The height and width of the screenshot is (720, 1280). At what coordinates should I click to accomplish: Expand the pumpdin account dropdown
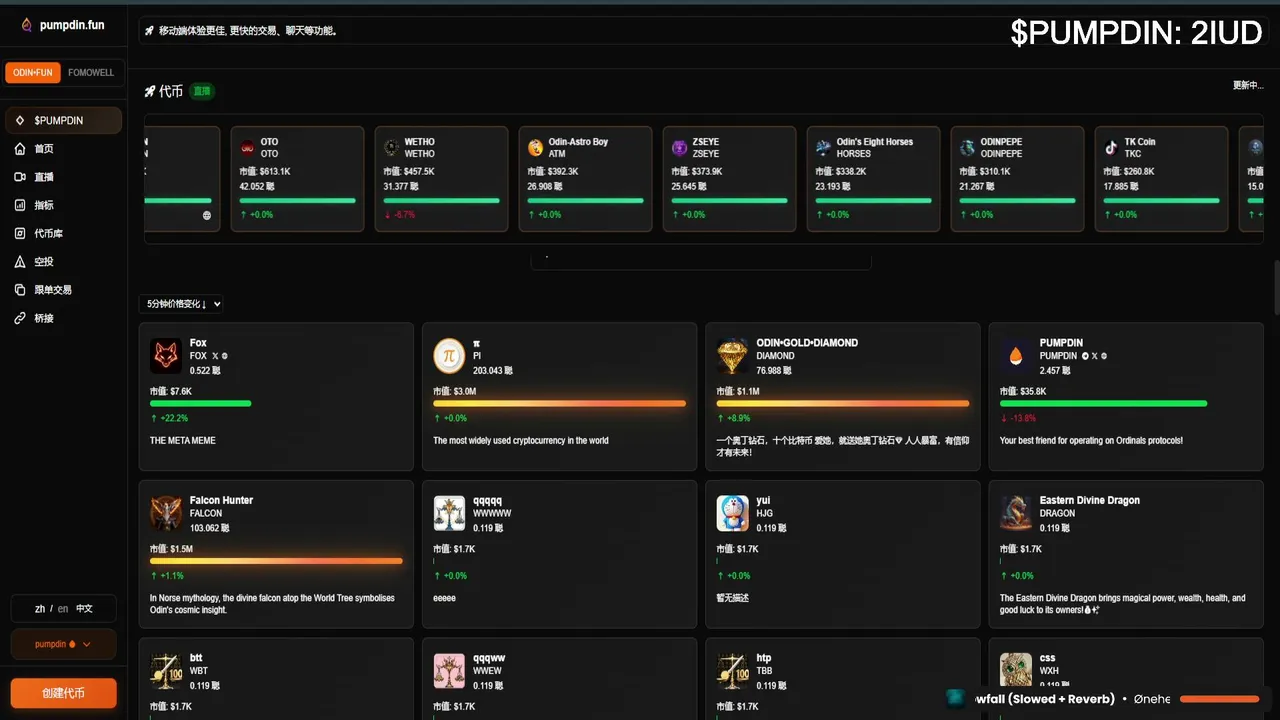click(63, 644)
